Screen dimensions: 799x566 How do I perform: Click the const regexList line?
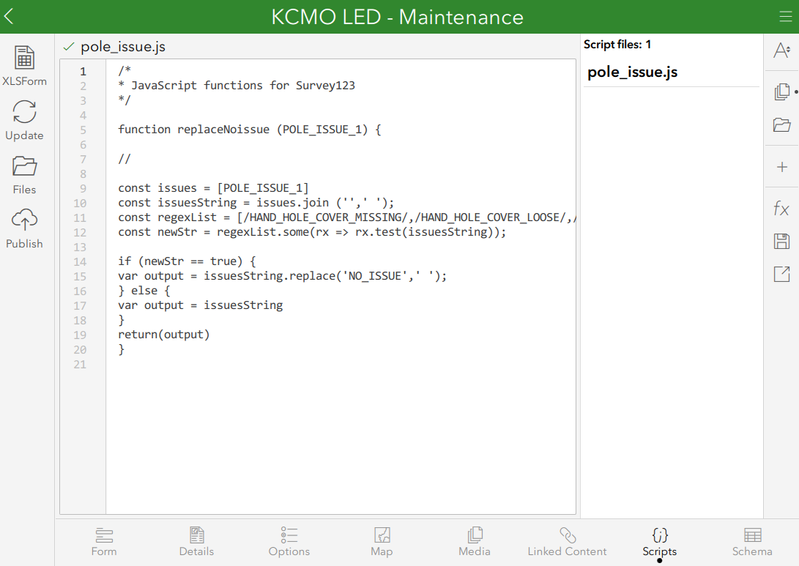347,218
